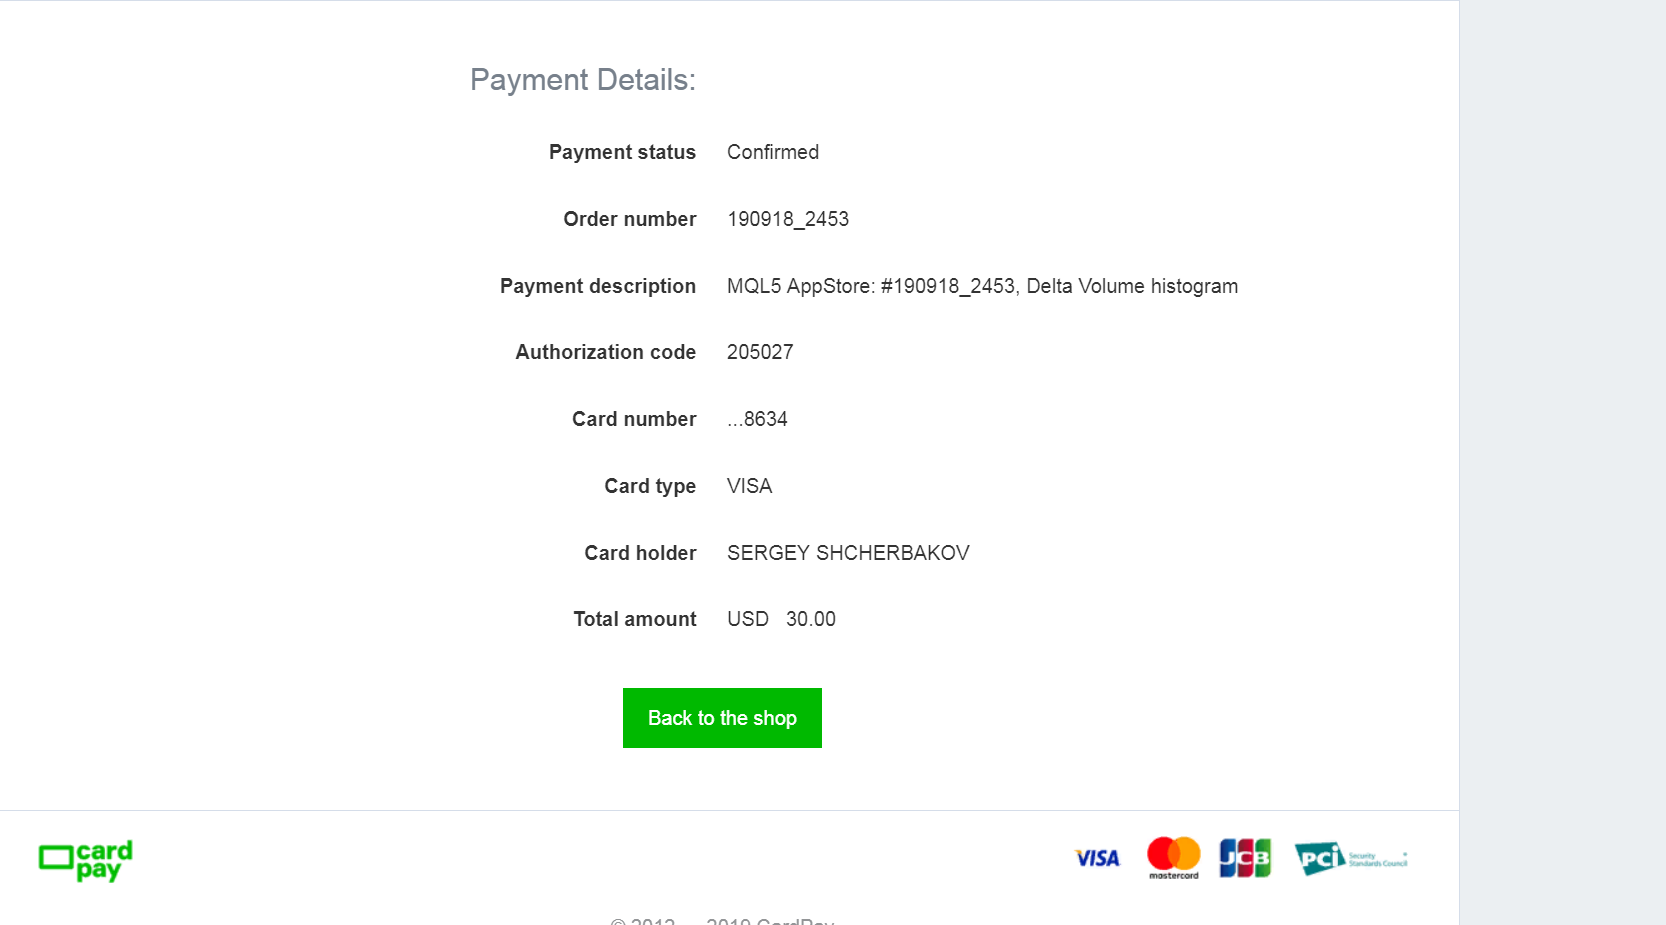Click the PCI Security Standards Council logo

(x=1350, y=858)
